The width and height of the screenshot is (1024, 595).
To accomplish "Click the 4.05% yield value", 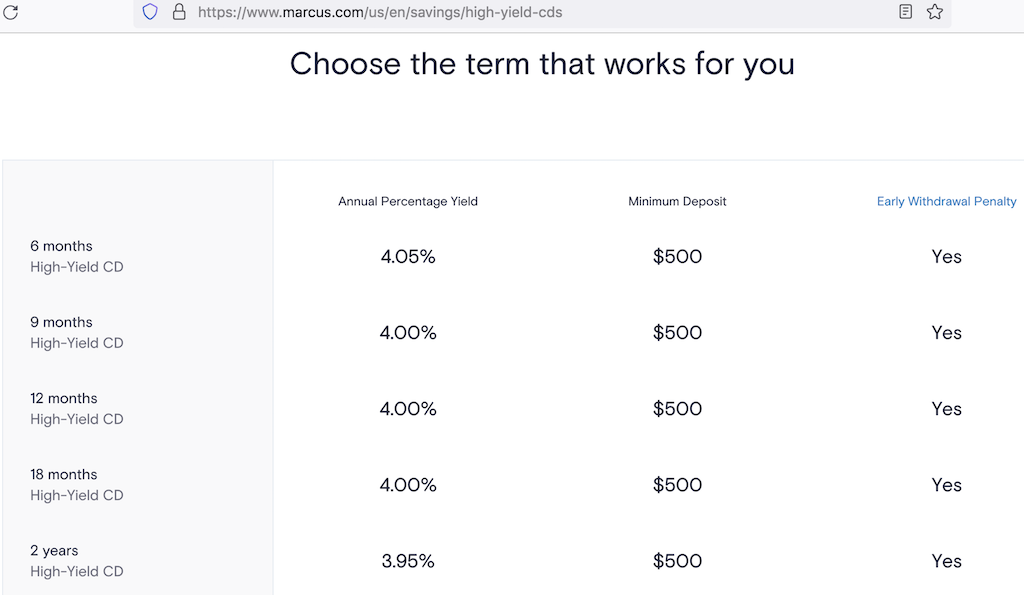I will click(408, 257).
